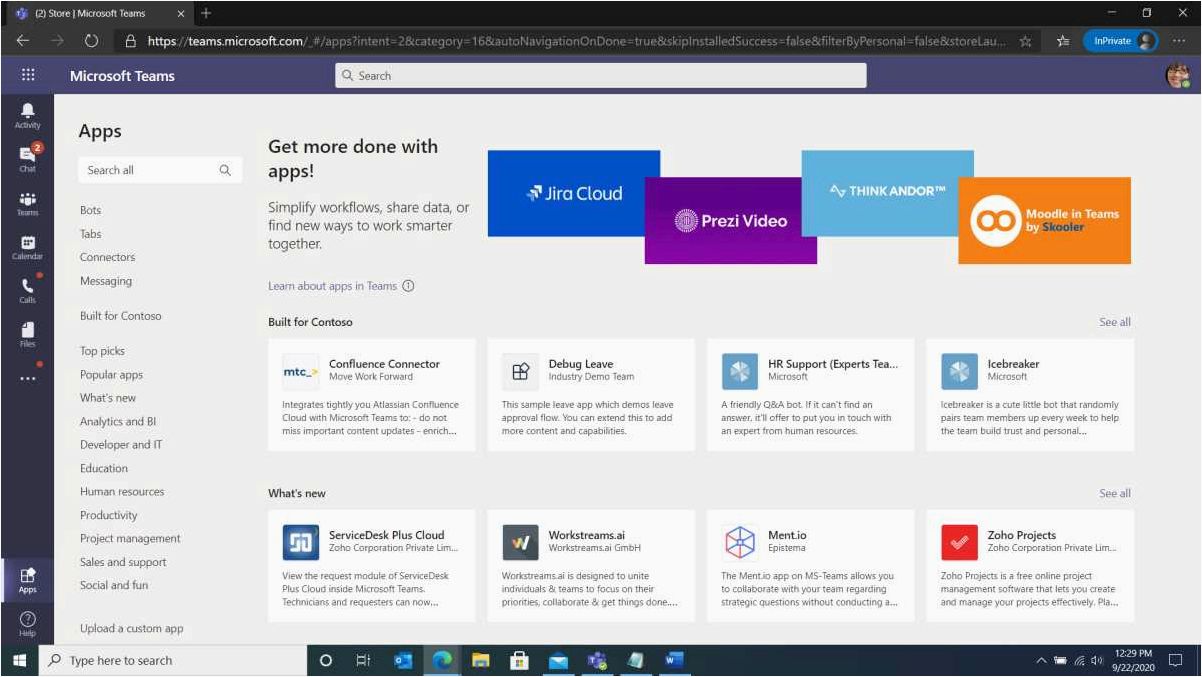Click Upload a custom app
1202x677 pixels.
[x=132, y=629]
